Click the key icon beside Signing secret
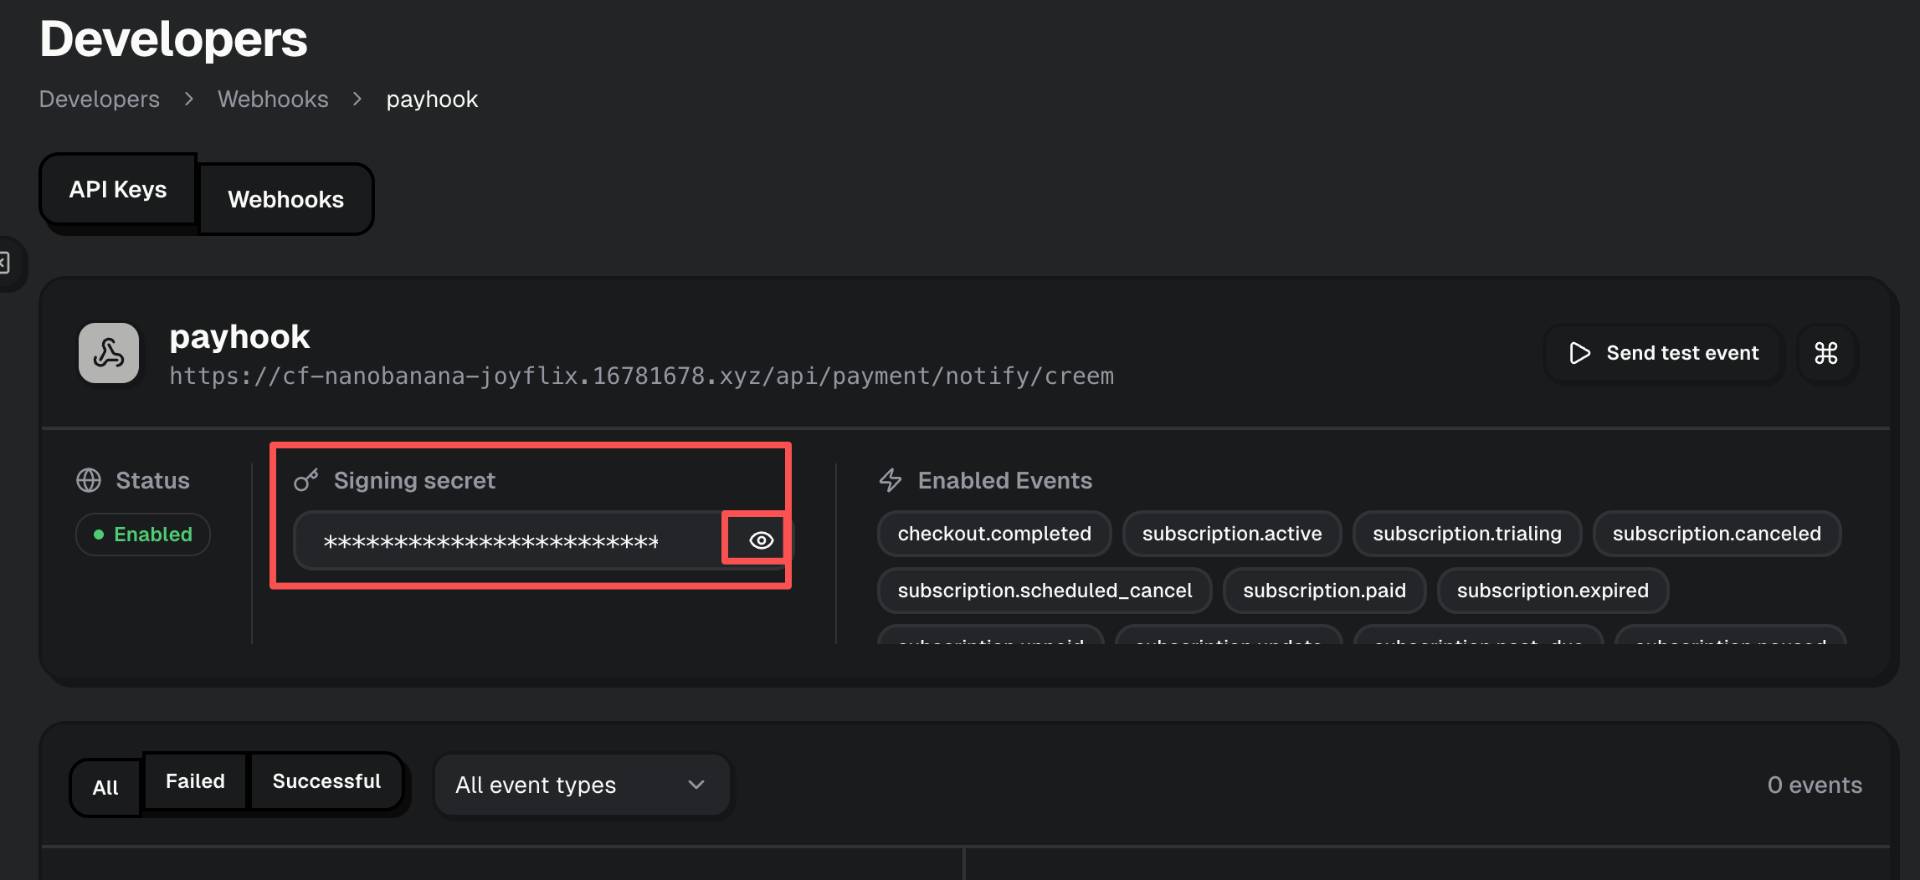Viewport: 1920px width, 880px height. coord(305,481)
